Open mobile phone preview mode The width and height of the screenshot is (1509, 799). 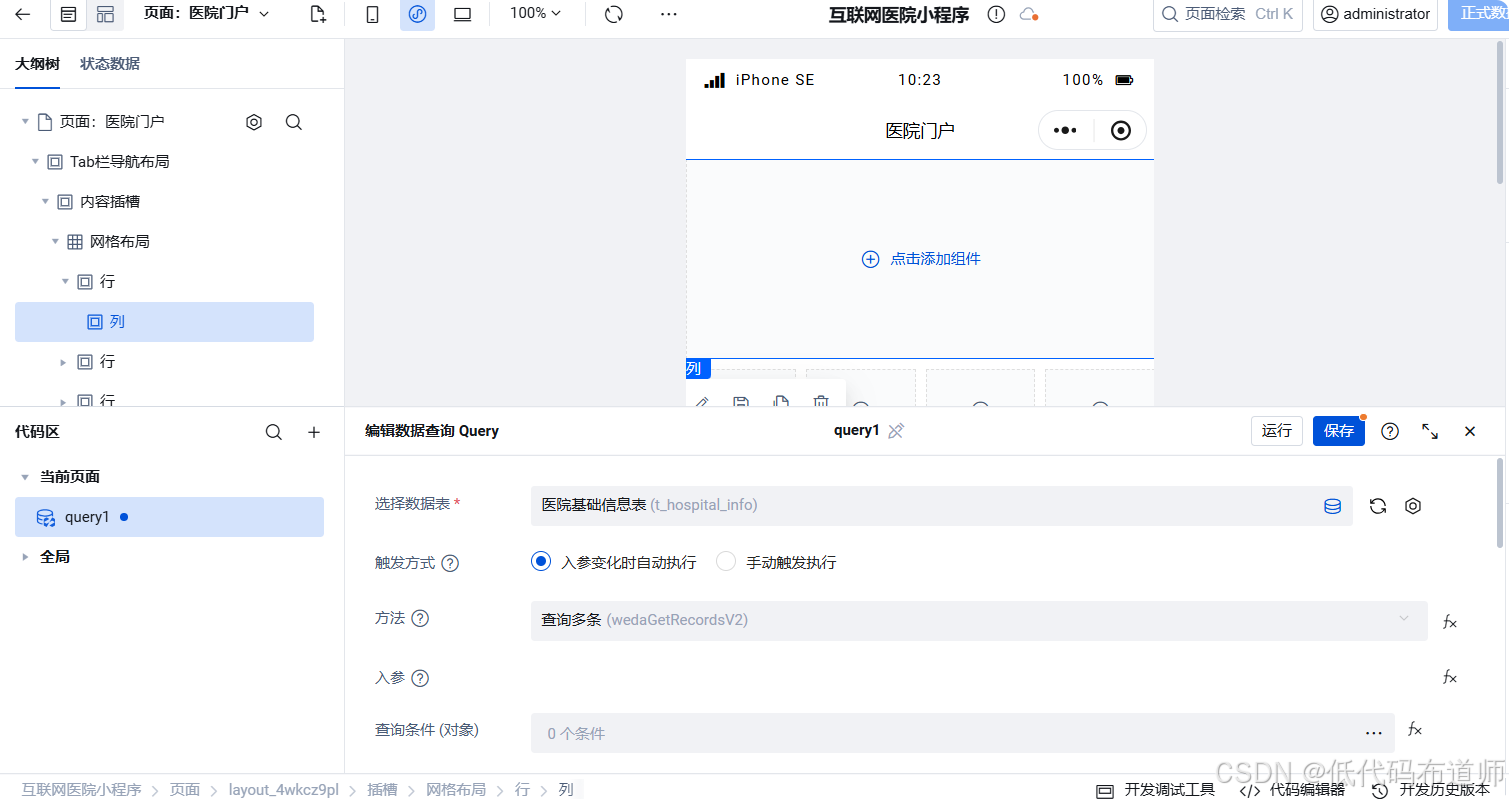(371, 15)
